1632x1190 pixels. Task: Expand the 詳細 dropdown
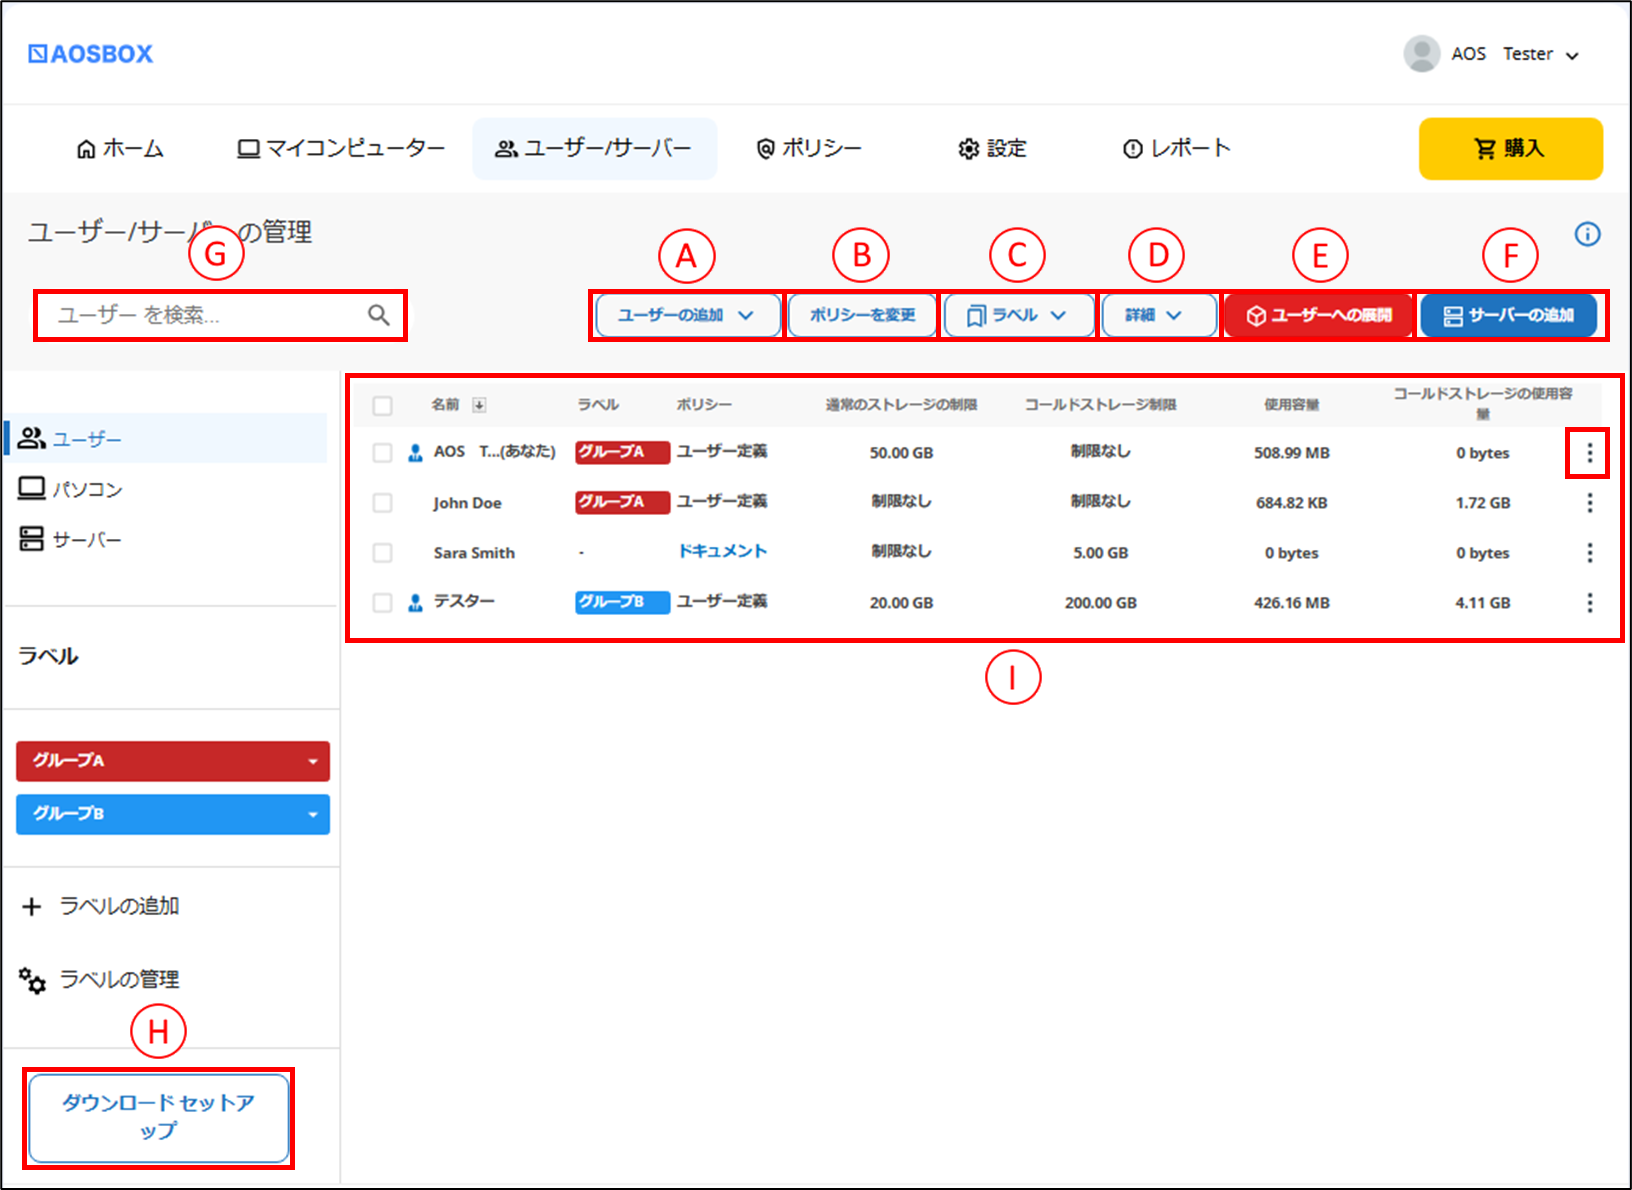(x=1157, y=315)
